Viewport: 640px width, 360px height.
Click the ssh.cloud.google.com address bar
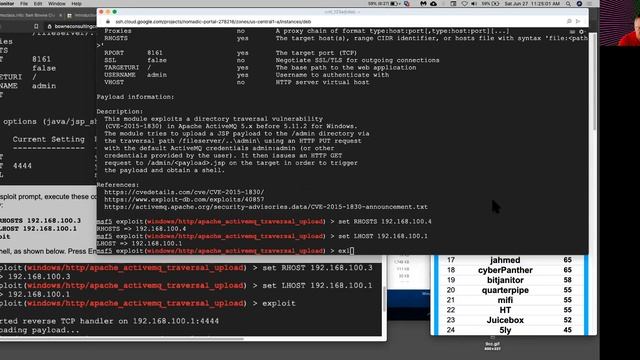coord(213,22)
